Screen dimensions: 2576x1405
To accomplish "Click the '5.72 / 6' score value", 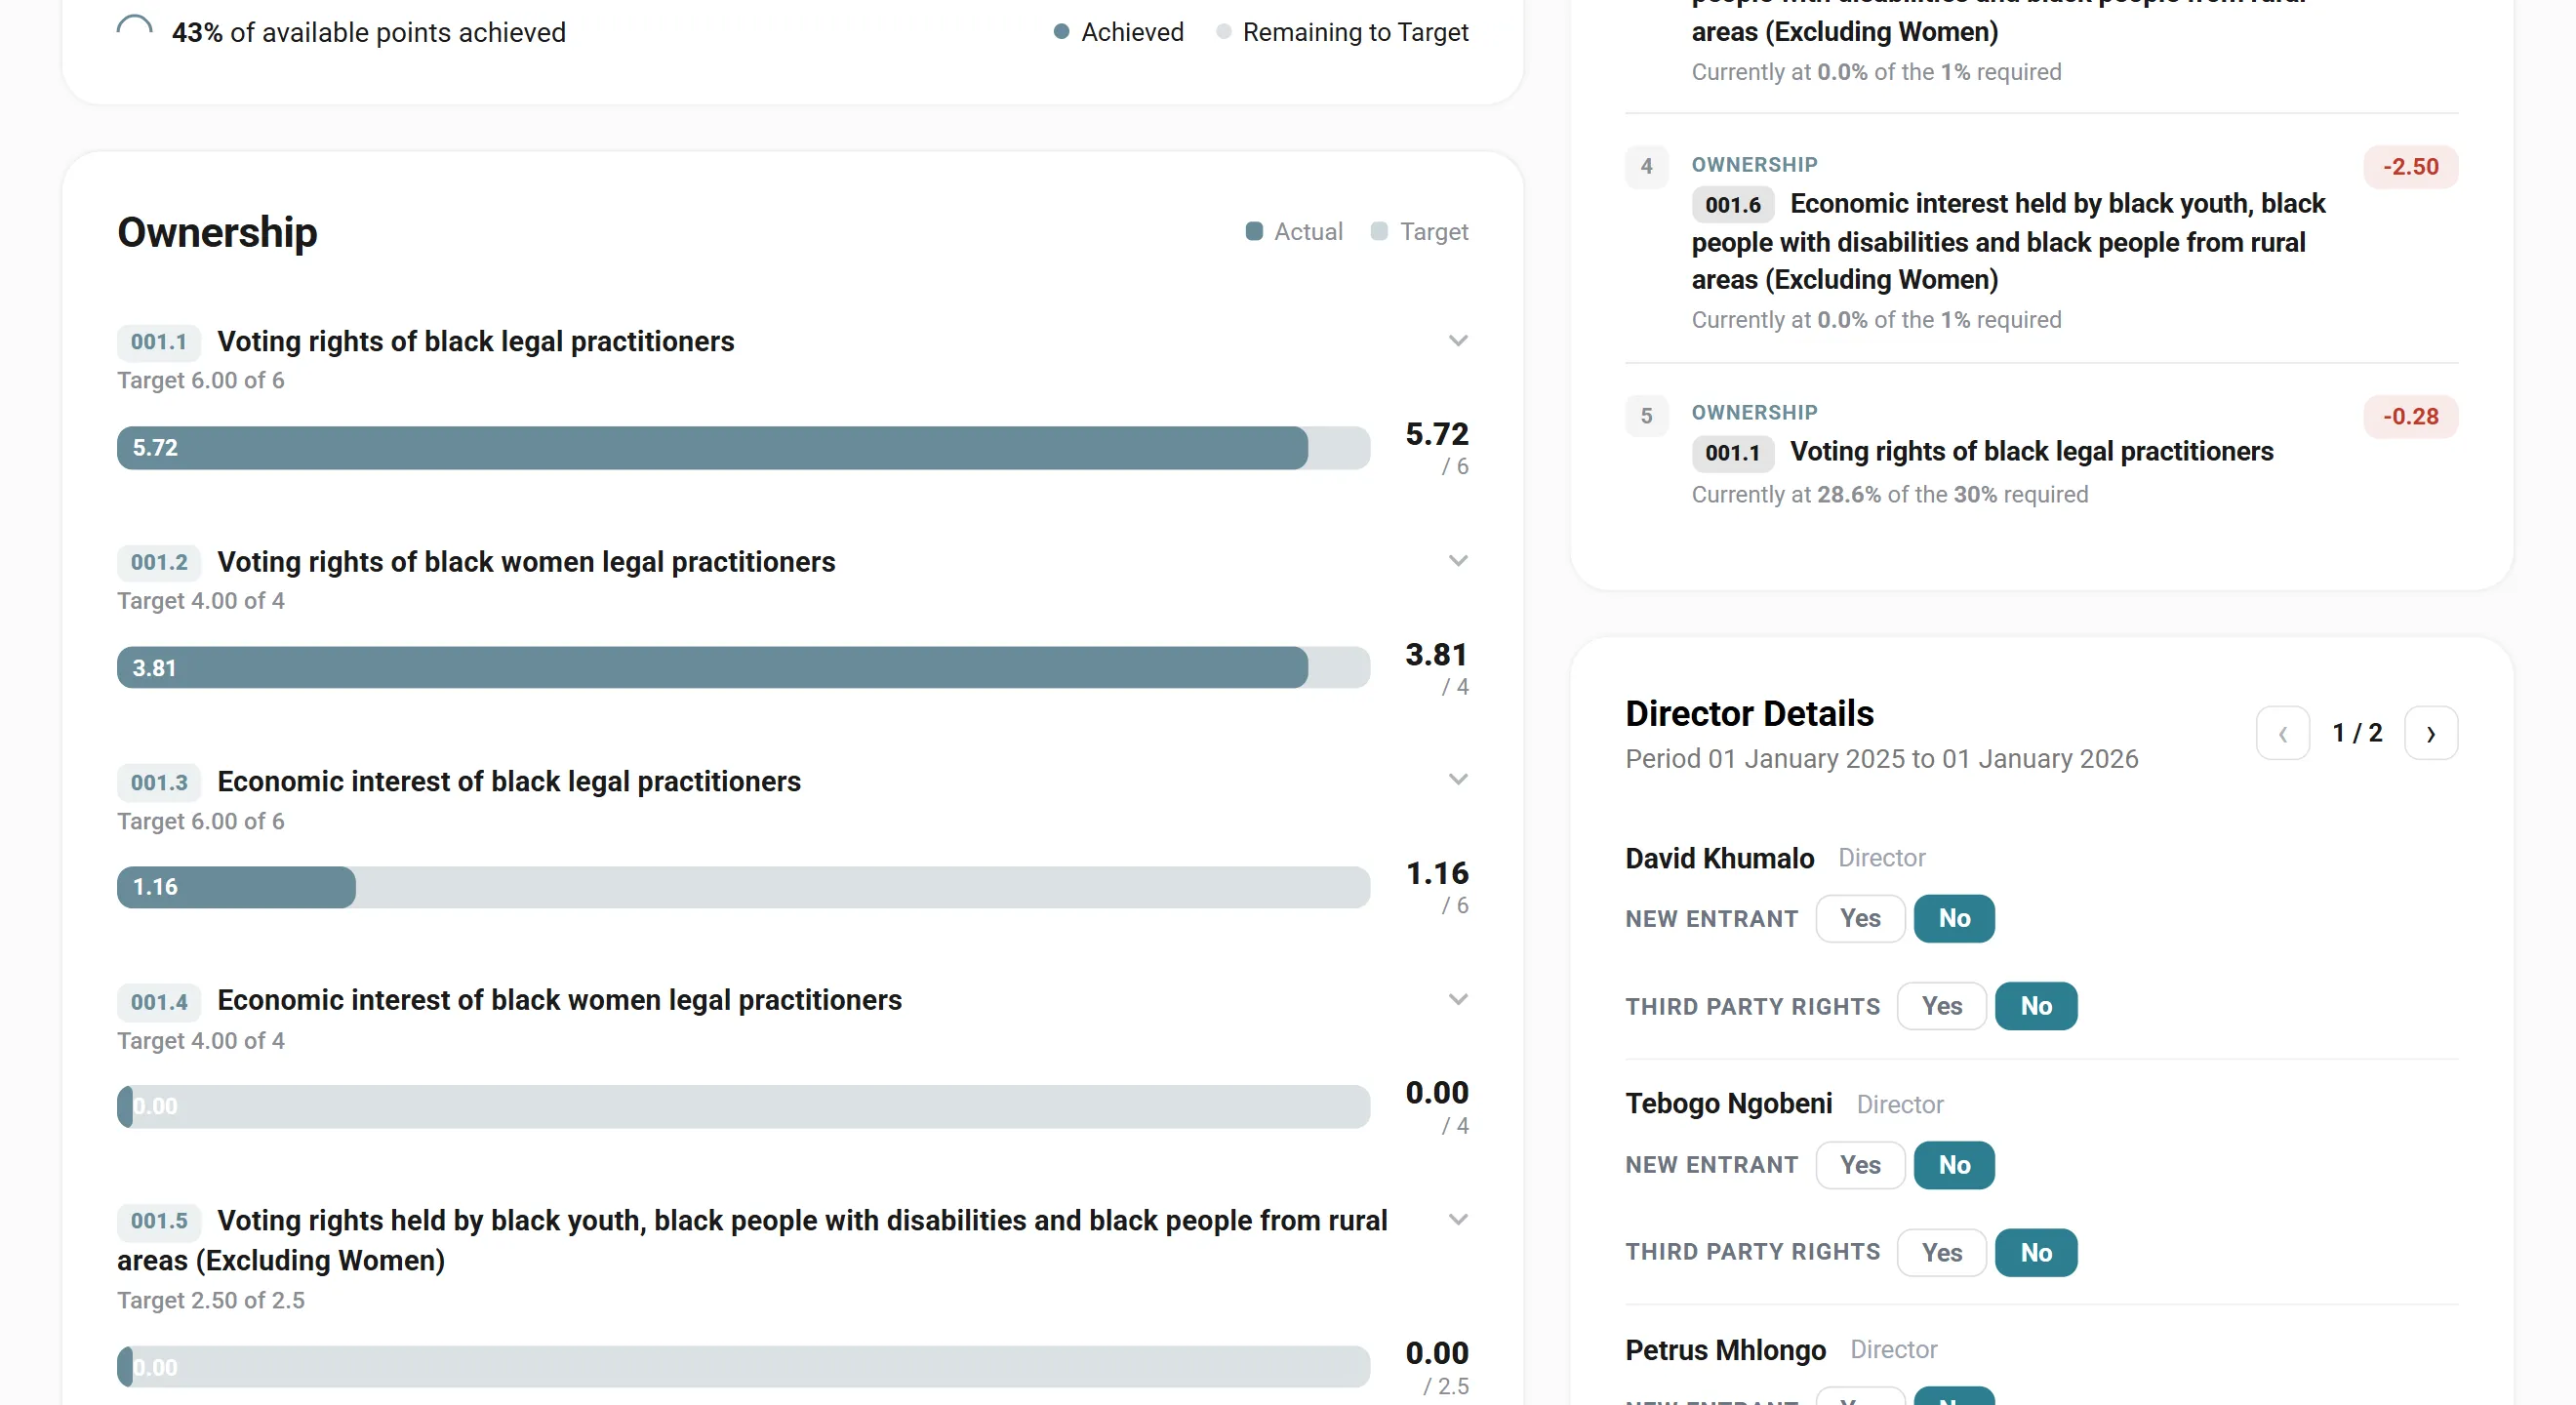I will (x=1437, y=448).
